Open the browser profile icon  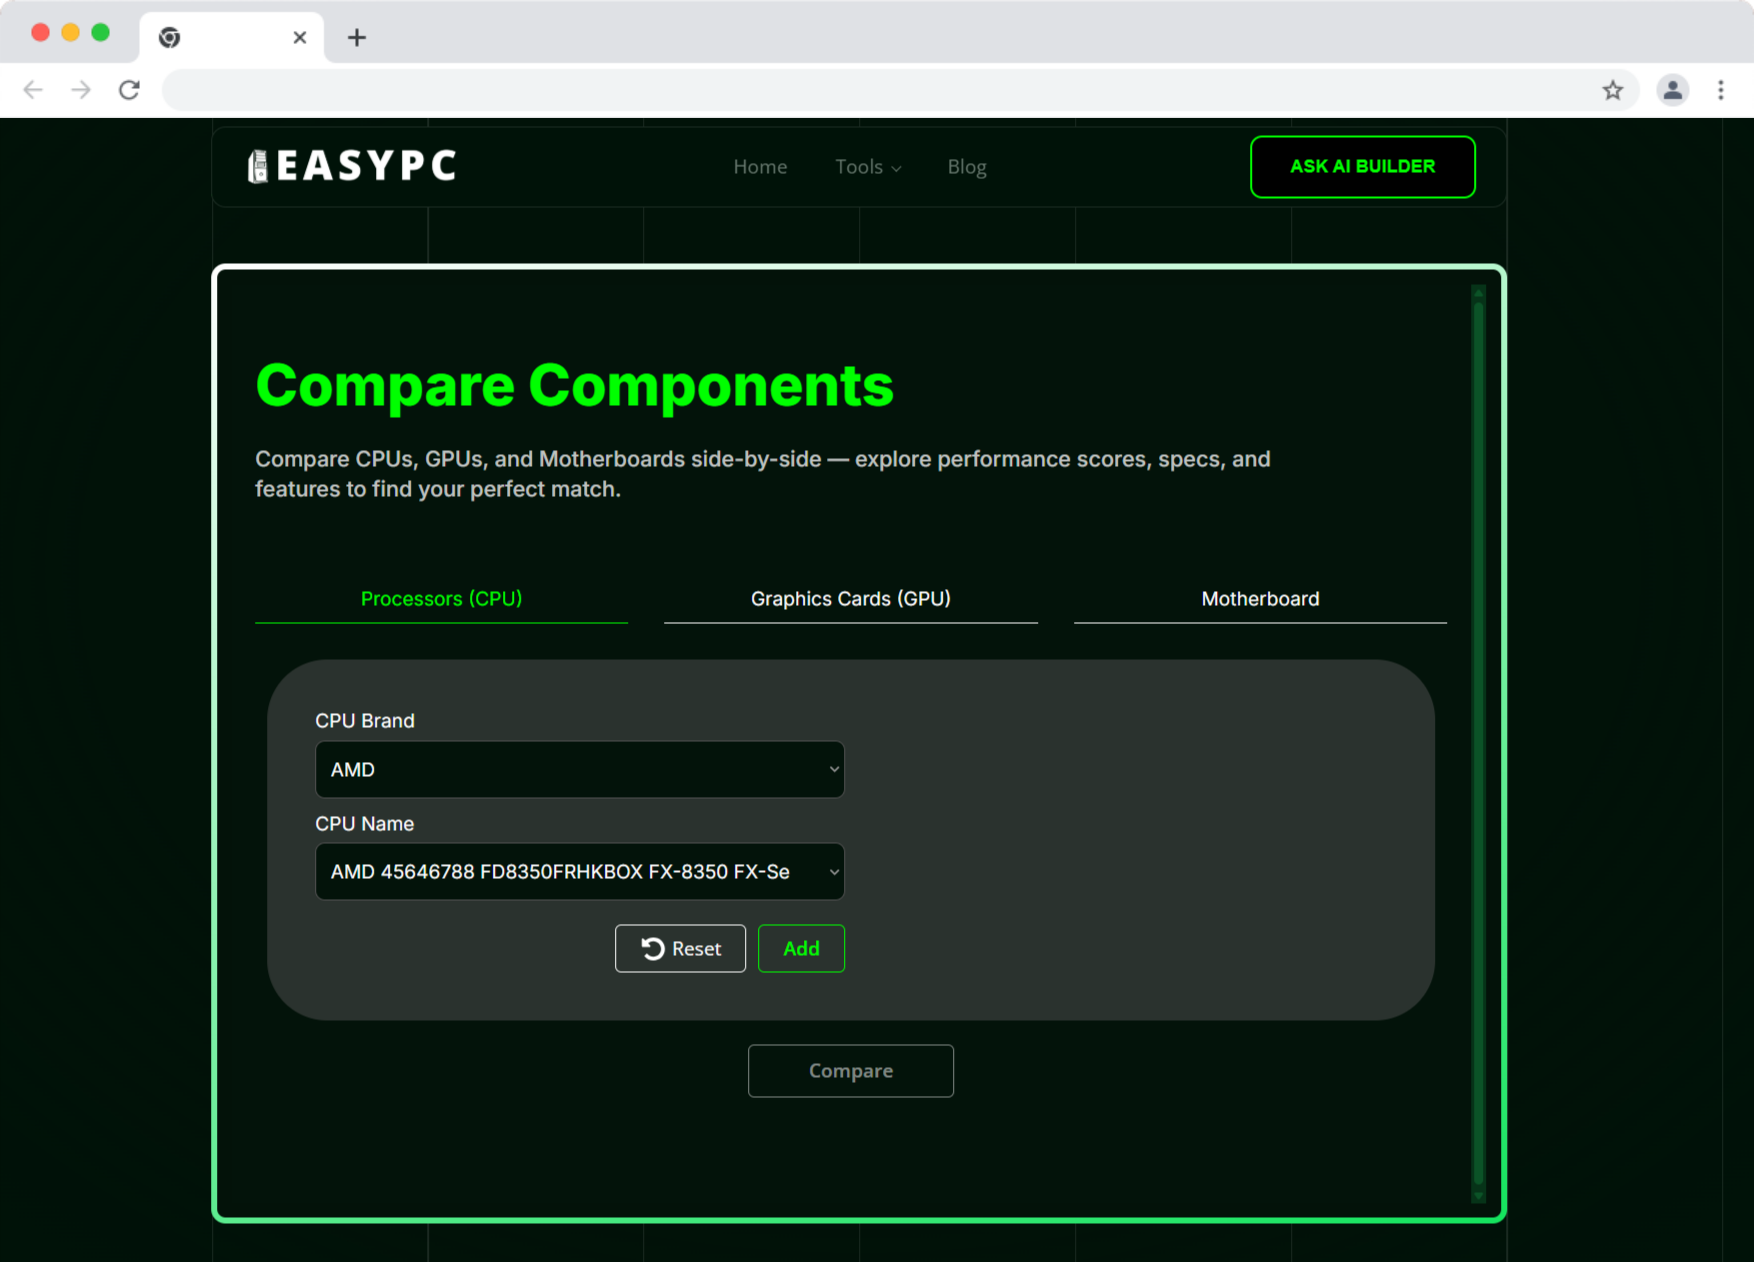click(x=1672, y=90)
